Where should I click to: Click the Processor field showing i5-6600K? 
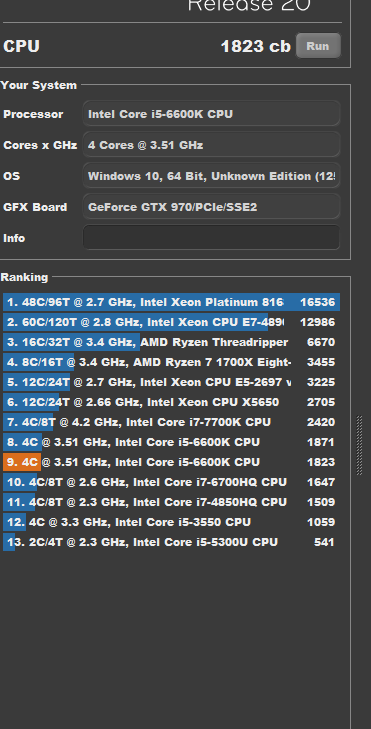coord(212,114)
